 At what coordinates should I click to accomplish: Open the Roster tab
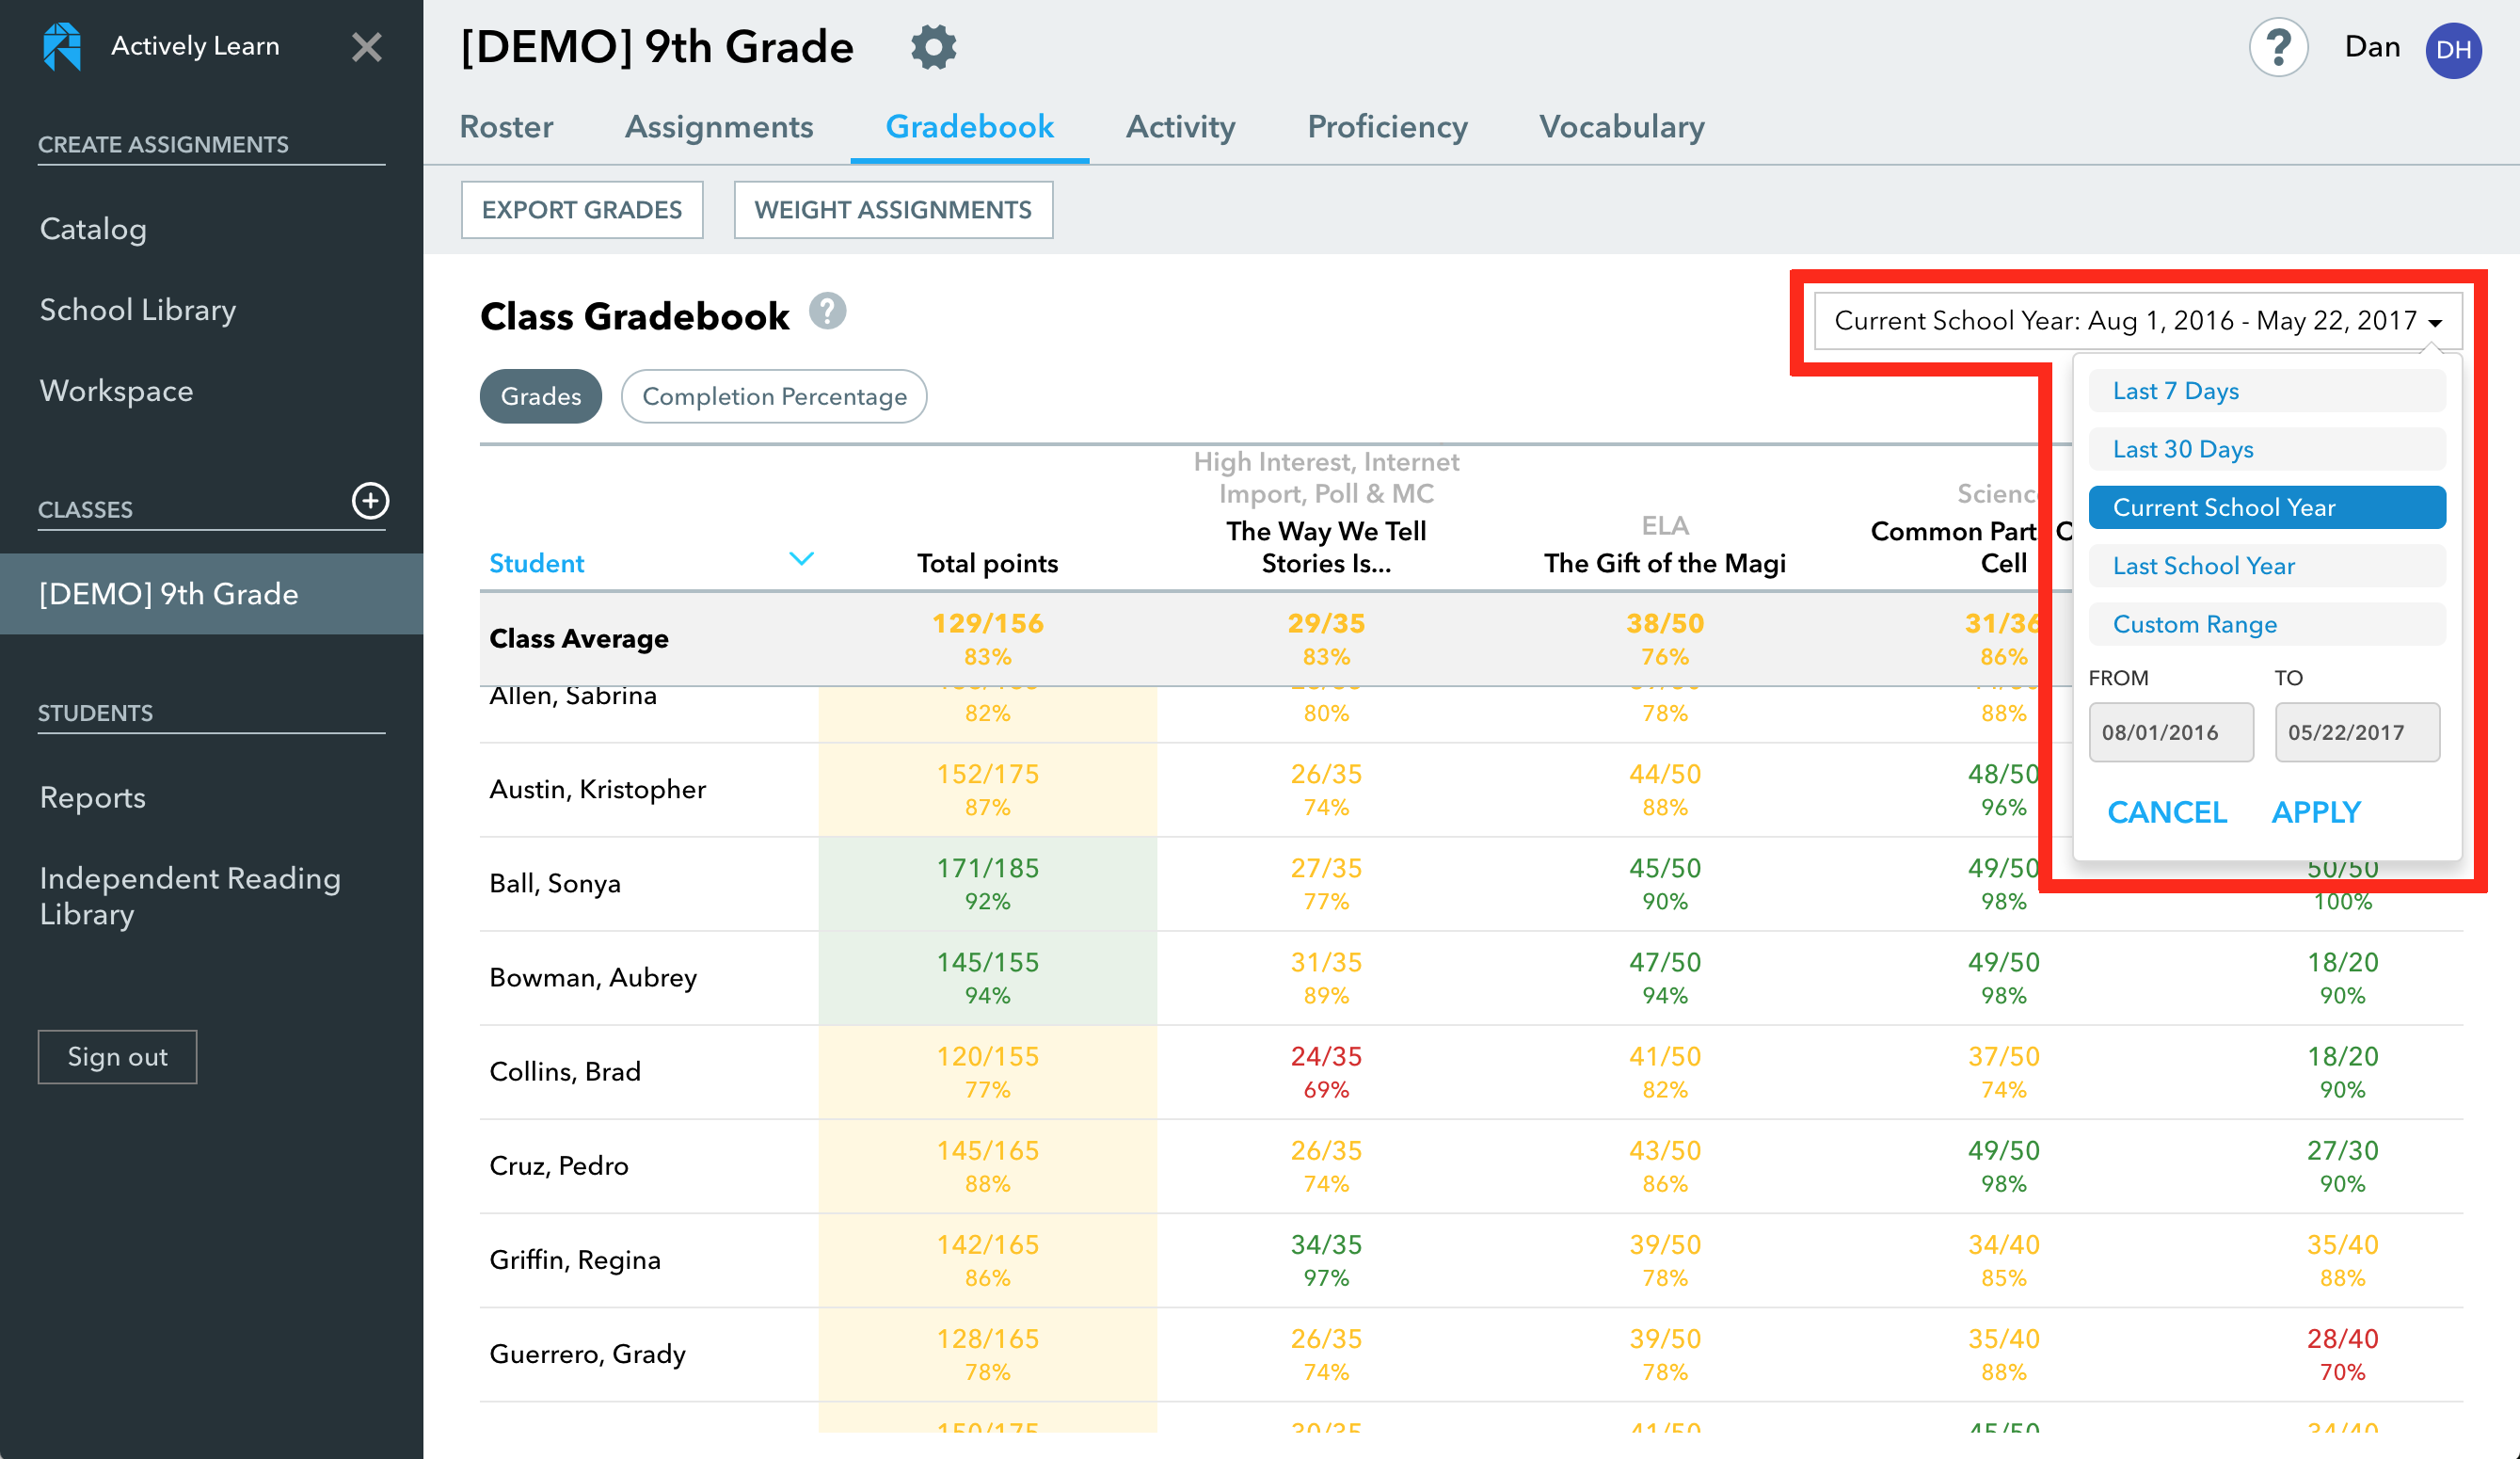(x=506, y=127)
